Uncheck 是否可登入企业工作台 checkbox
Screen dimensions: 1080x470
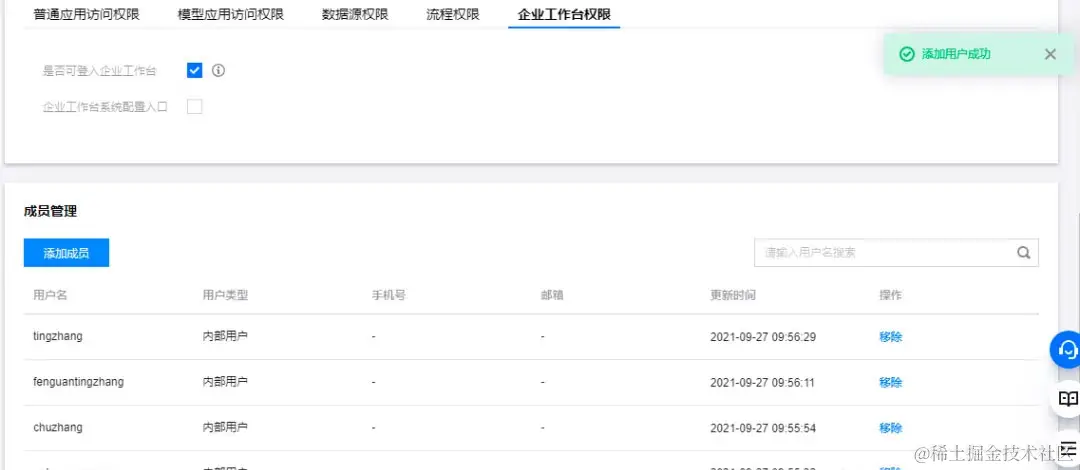pyautogui.click(x=194, y=70)
